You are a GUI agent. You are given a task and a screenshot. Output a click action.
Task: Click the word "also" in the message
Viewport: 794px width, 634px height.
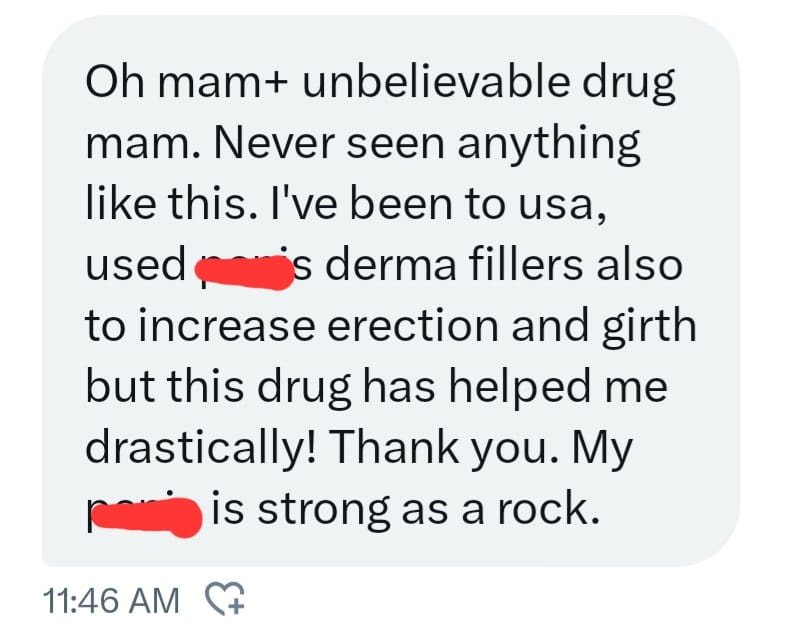[640, 264]
